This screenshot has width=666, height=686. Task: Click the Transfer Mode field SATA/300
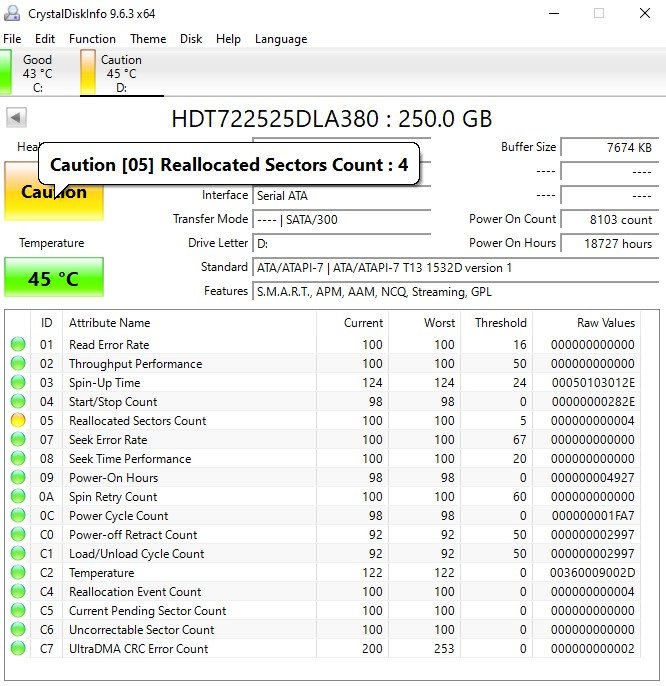342,220
